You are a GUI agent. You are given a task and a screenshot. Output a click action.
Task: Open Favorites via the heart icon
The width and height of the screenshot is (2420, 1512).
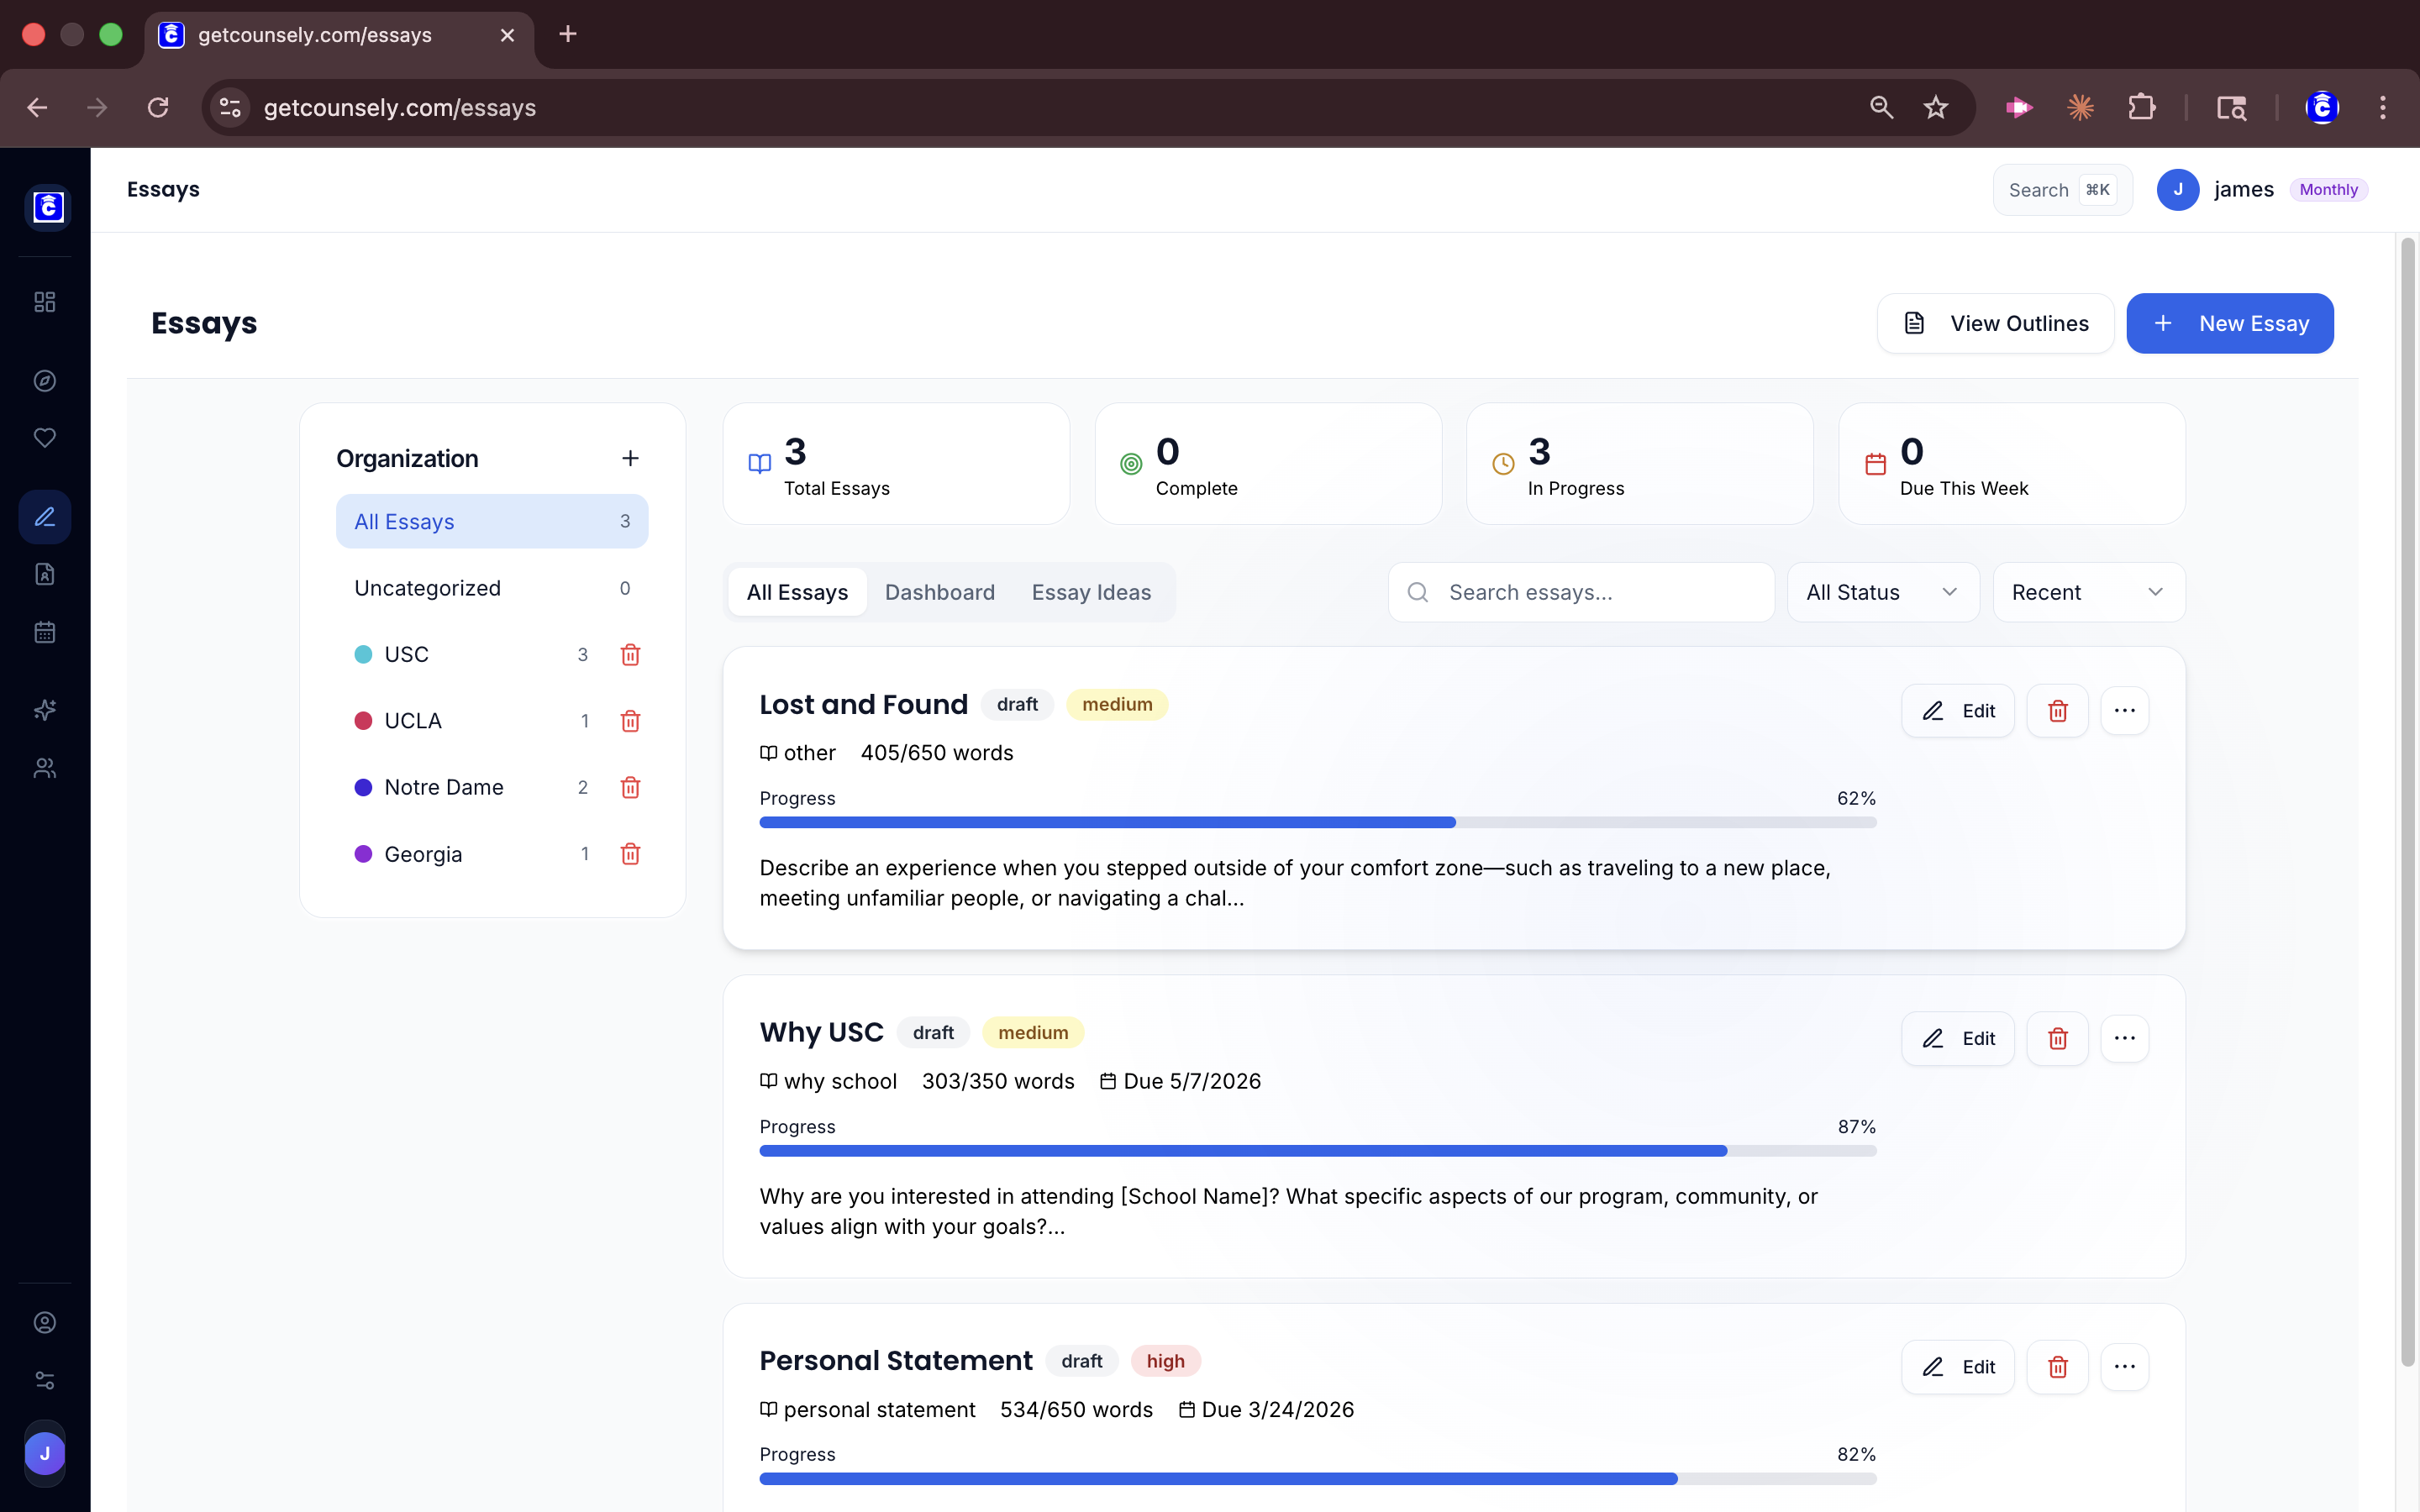click(x=44, y=437)
